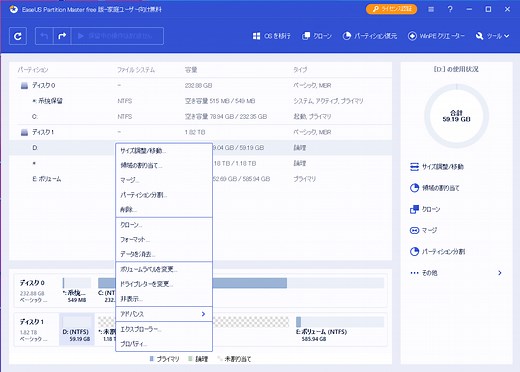Click the 合計 59.19 GB usage ring
Screen dimensions: 520x372
[x=456, y=116]
